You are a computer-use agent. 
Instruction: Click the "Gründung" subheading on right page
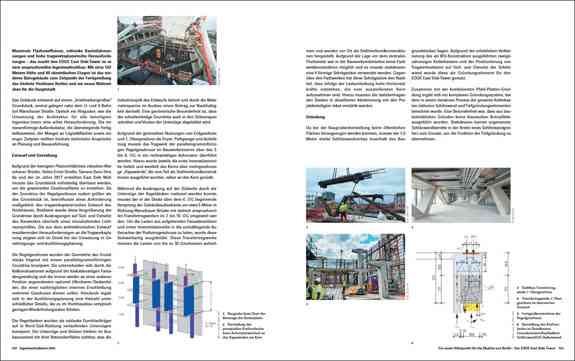click(x=315, y=117)
